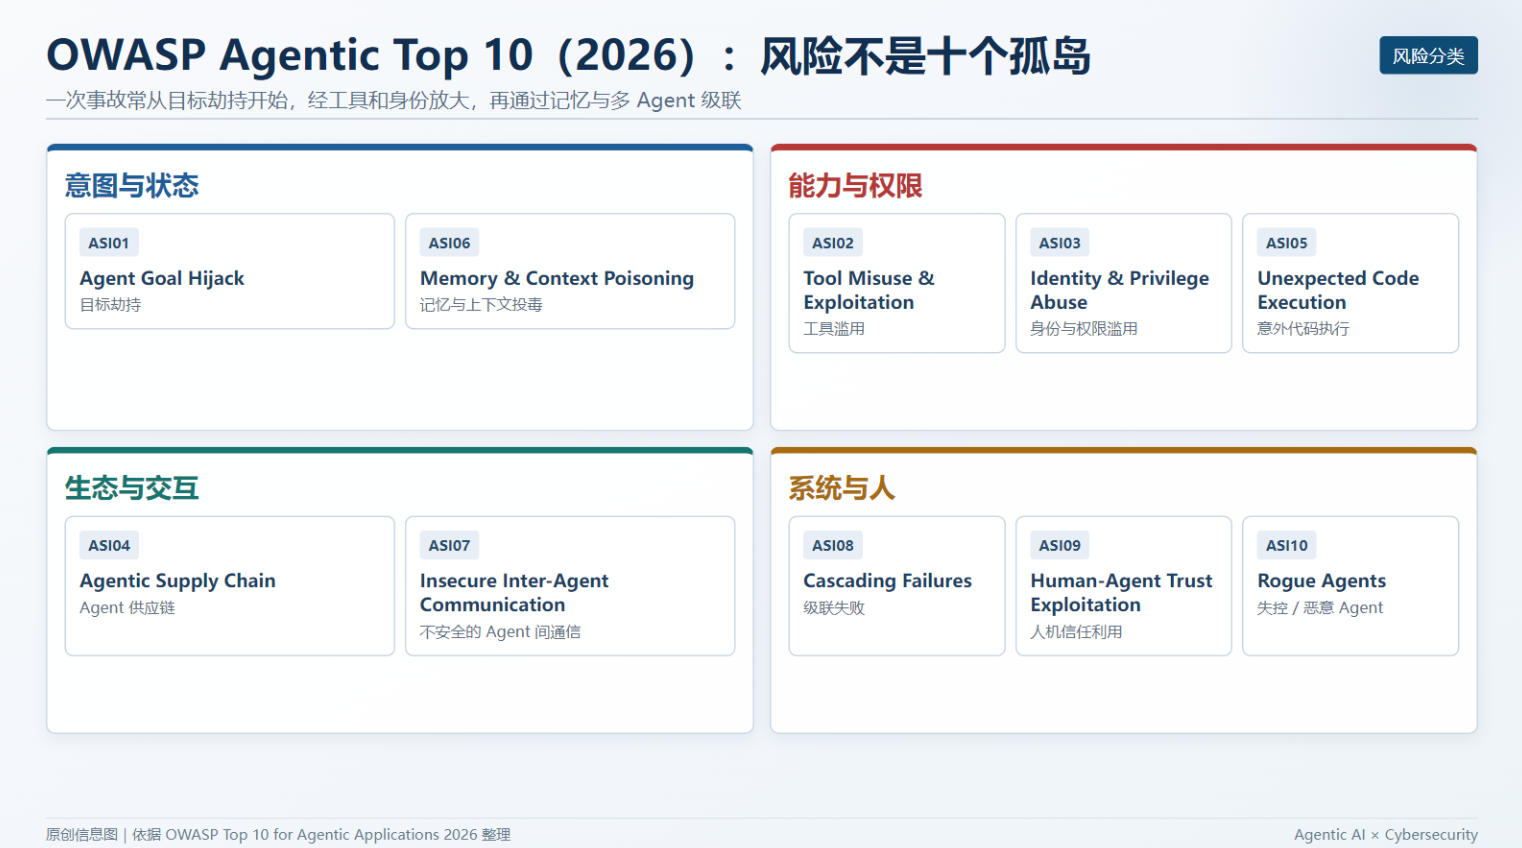
Task: Click the Agentic AI × Cybersecurity footer text
Action: click(x=1386, y=835)
